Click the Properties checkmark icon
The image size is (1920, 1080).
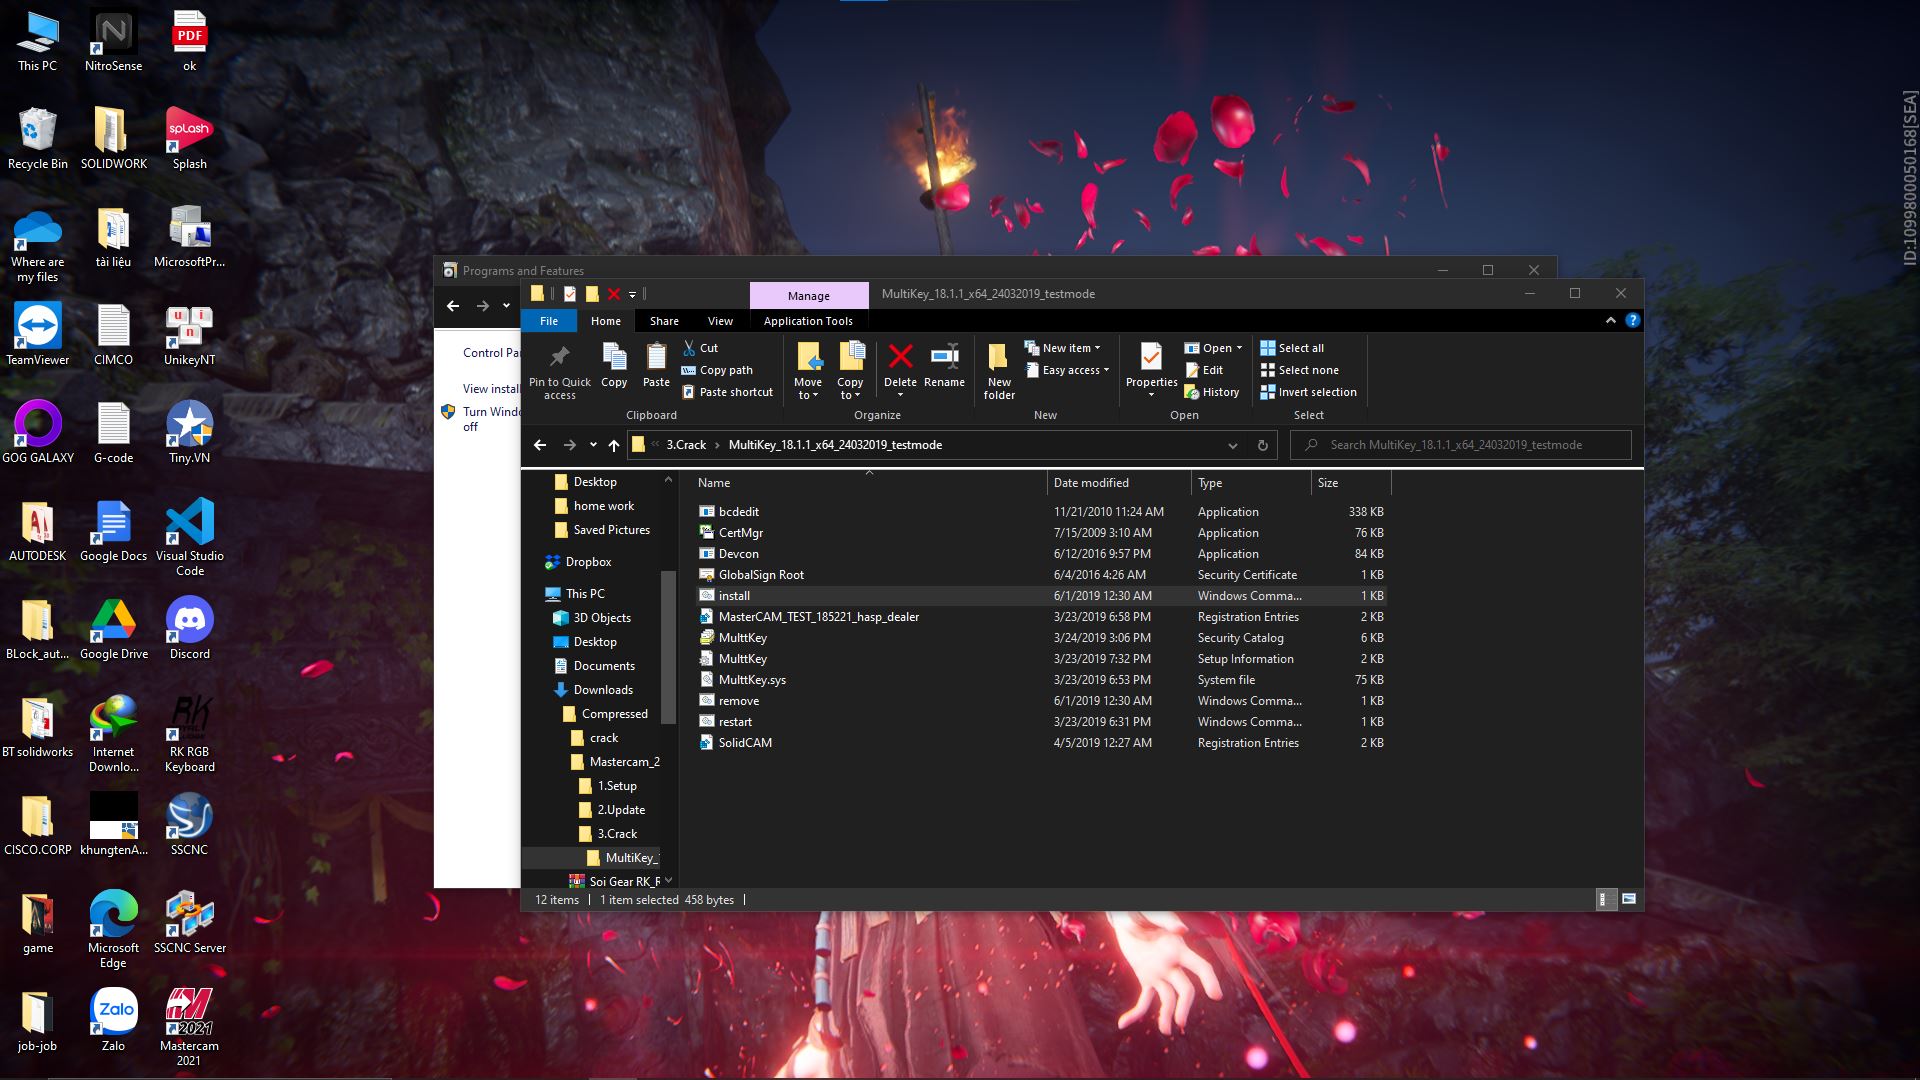(1151, 357)
